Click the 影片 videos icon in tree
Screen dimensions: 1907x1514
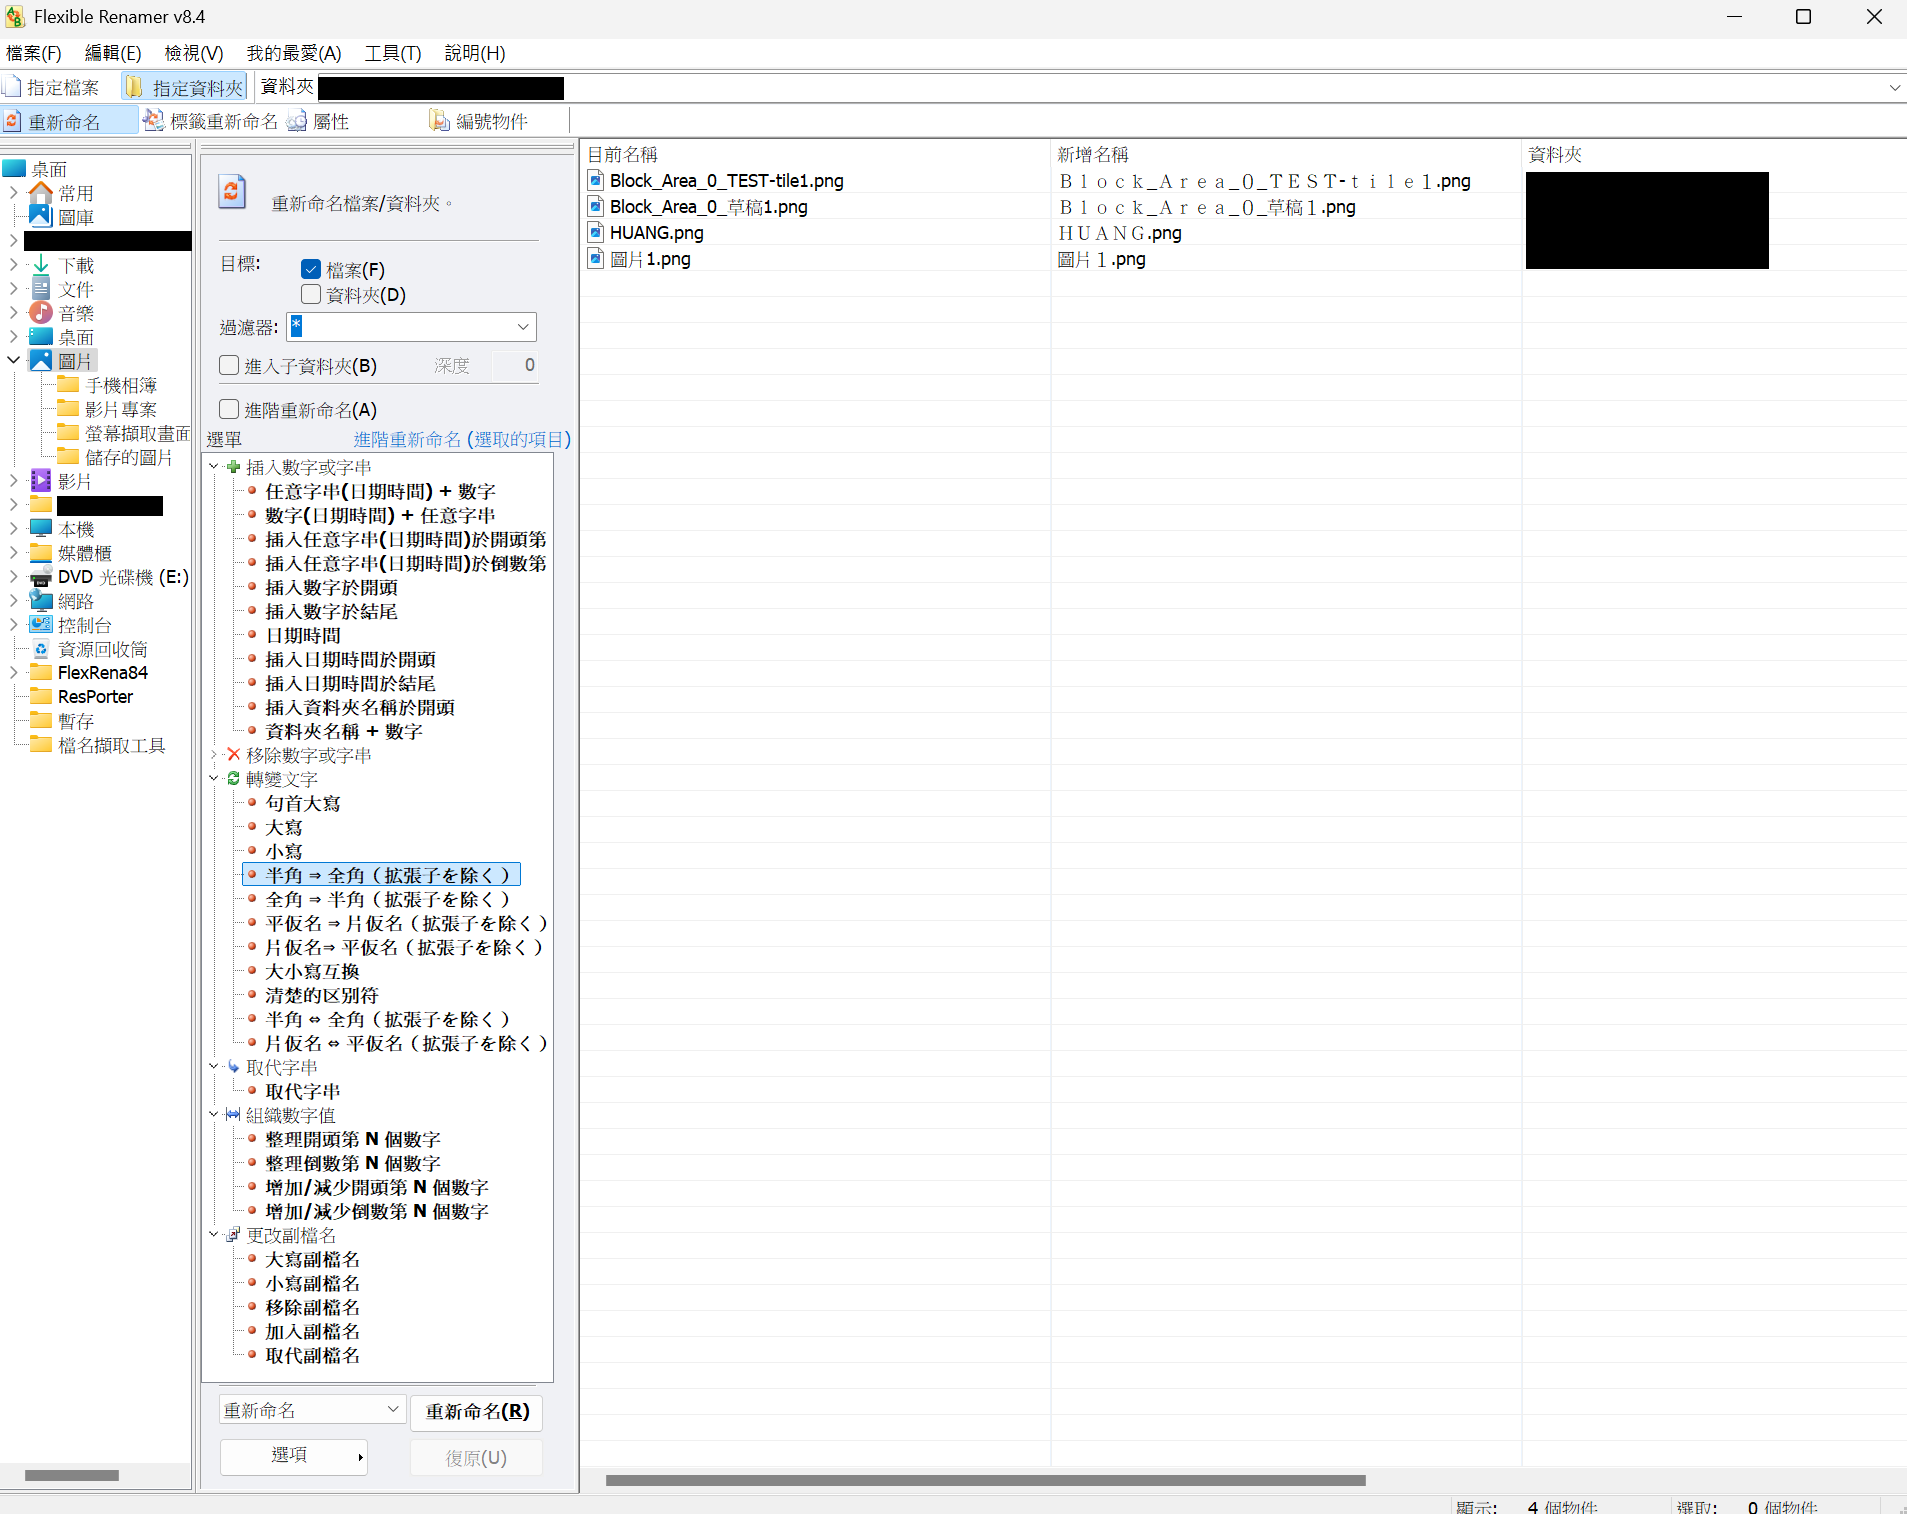(x=41, y=480)
